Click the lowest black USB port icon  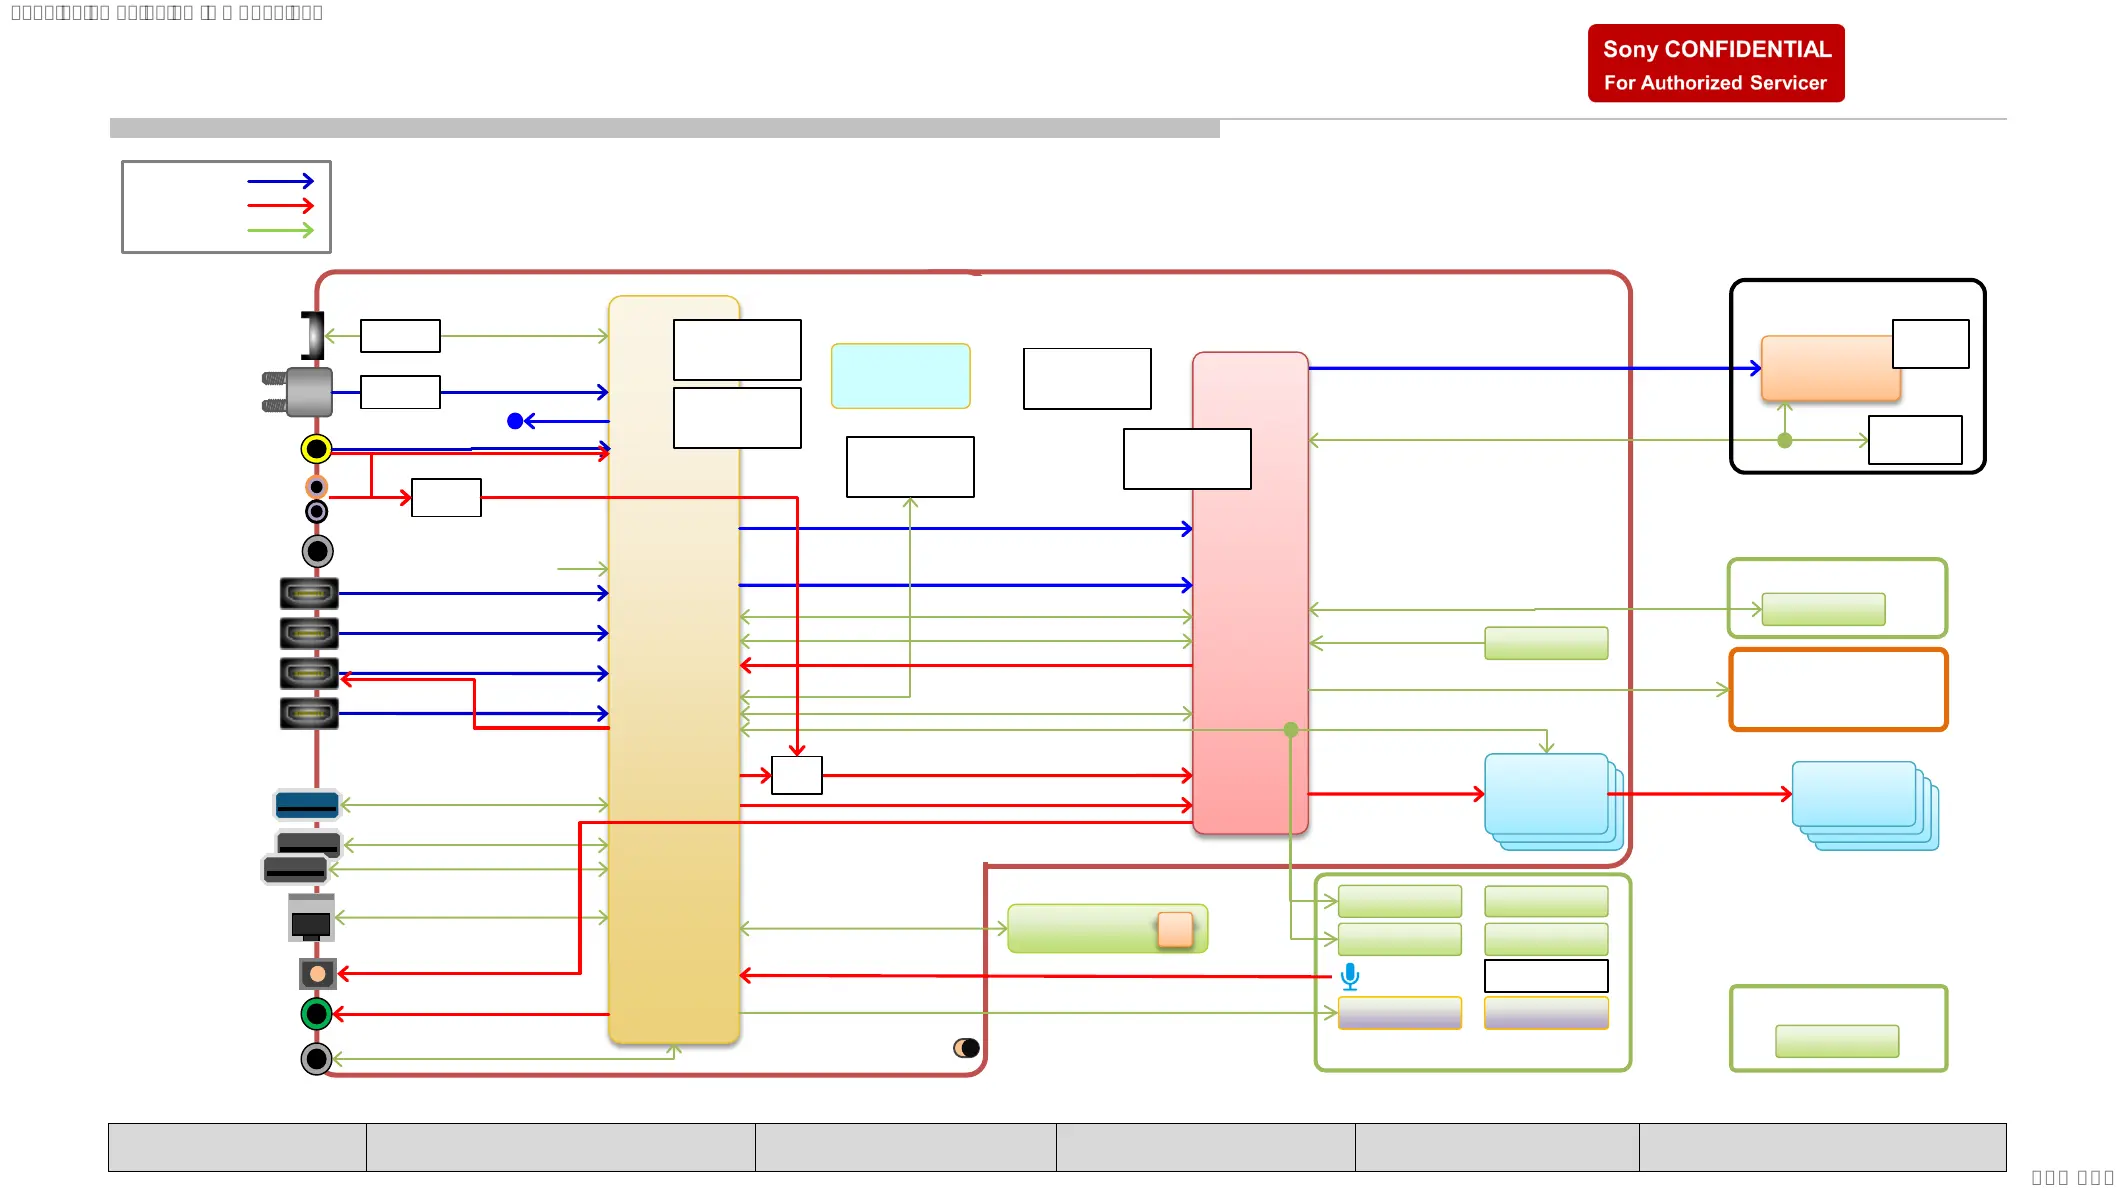point(295,870)
